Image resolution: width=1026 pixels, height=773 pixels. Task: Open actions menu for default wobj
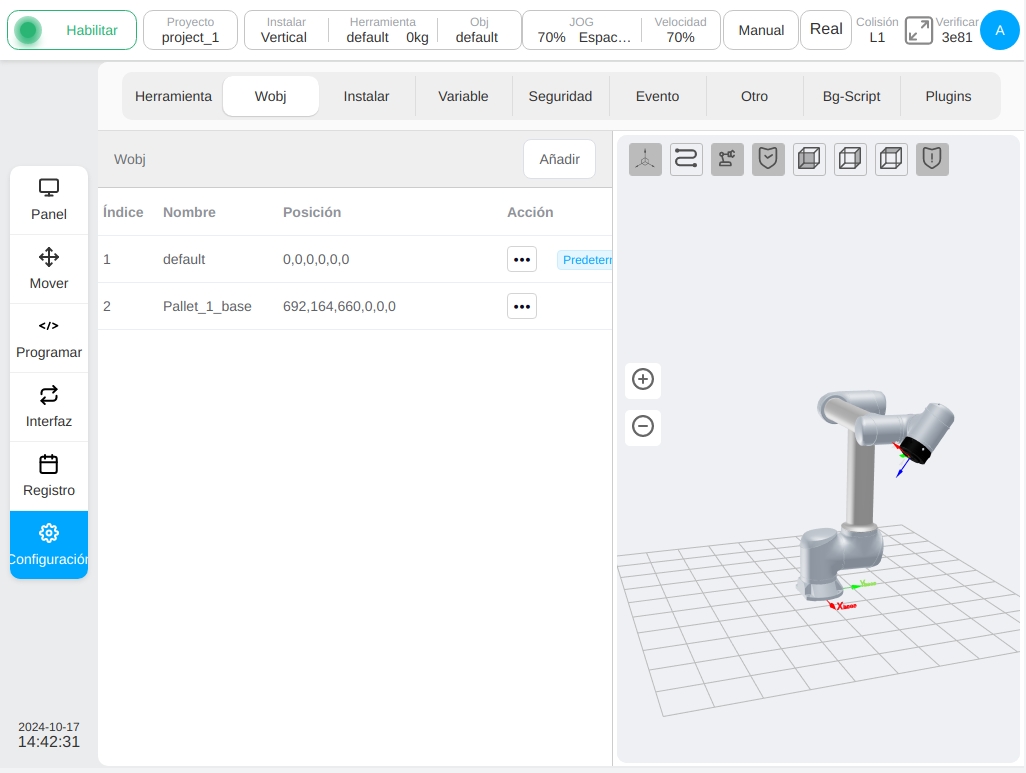point(522,259)
